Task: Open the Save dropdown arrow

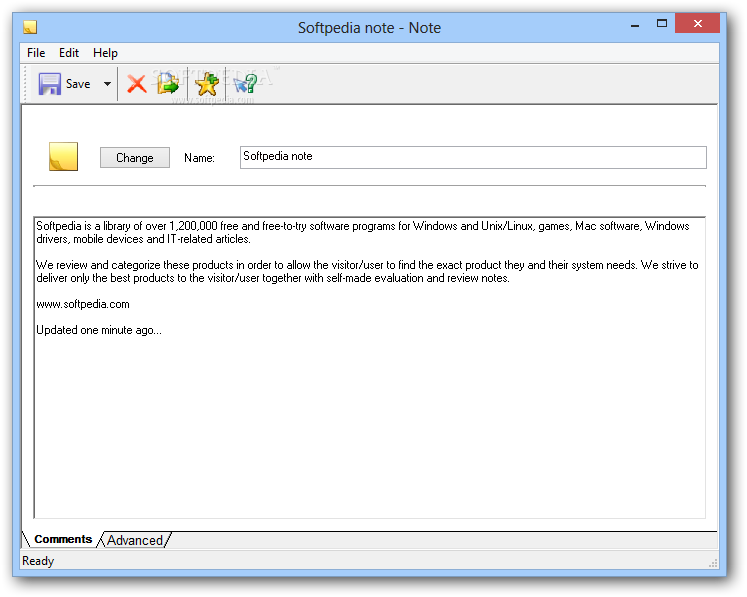Action: (x=108, y=84)
